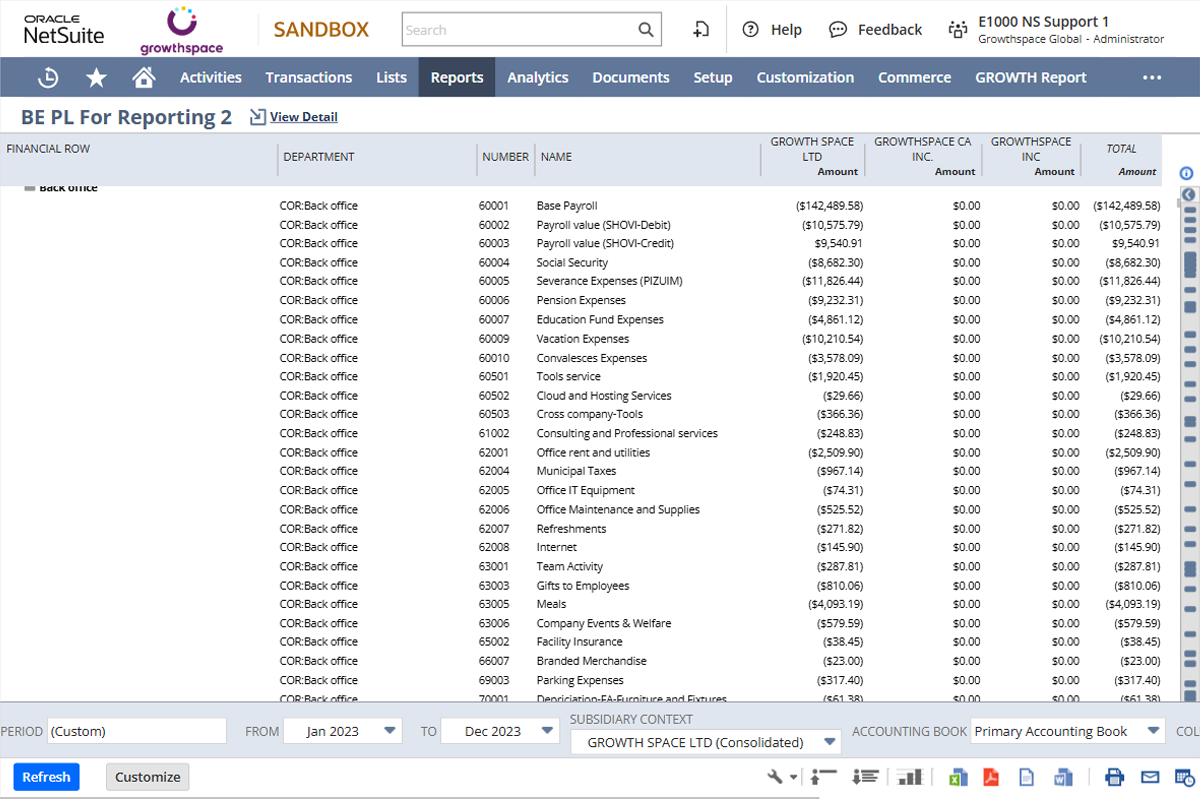Image resolution: width=1200 pixels, height=799 pixels.
Task: Export report to Word
Action: click(1063, 777)
